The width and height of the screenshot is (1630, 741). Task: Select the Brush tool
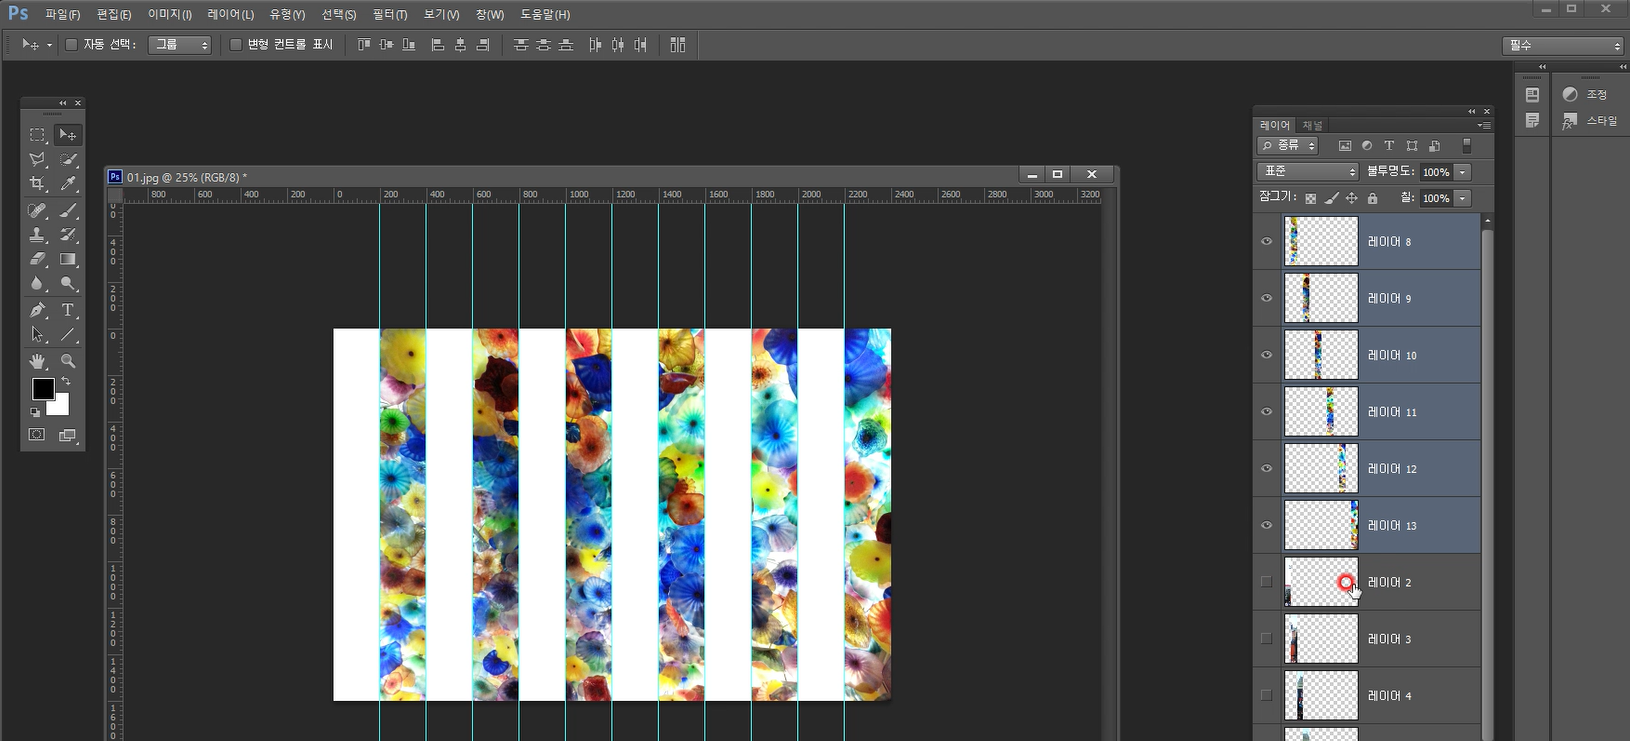[x=68, y=210]
